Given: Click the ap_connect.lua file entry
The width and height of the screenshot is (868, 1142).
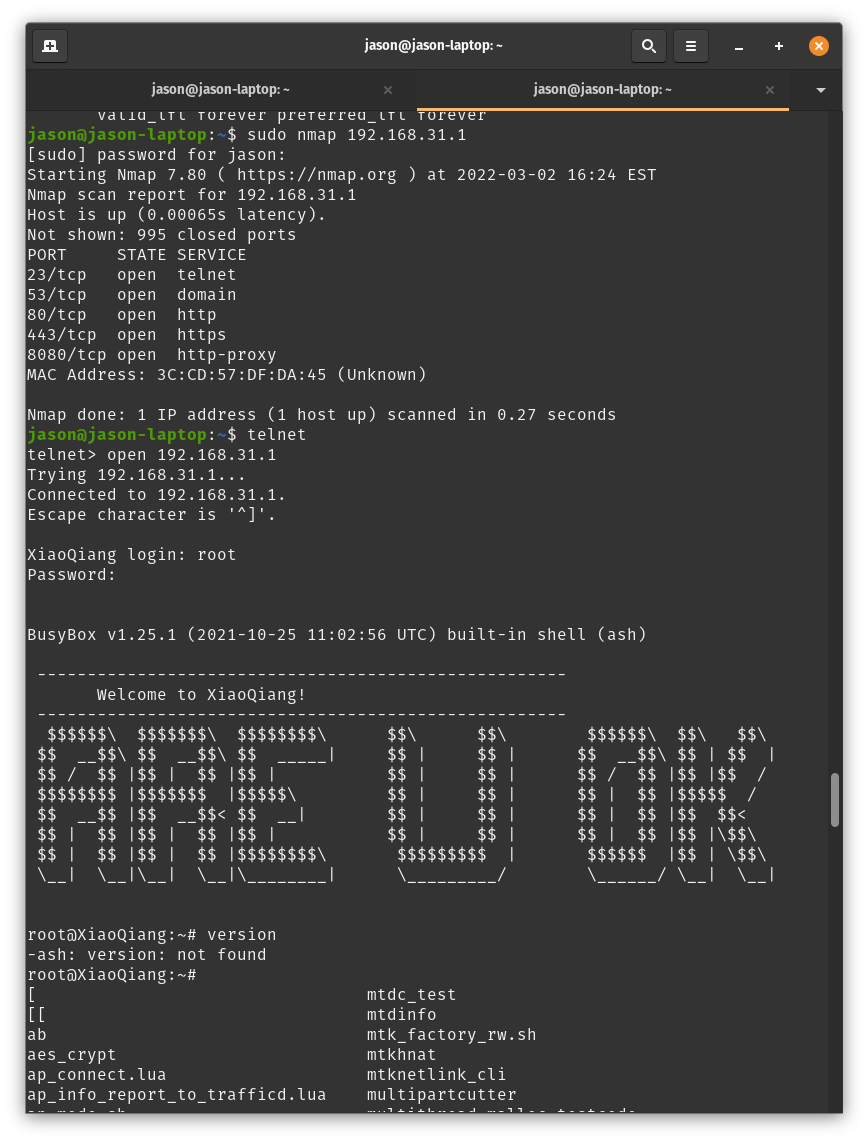Looking at the screenshot, I should pyautogui.click(x=97, y=1075).
